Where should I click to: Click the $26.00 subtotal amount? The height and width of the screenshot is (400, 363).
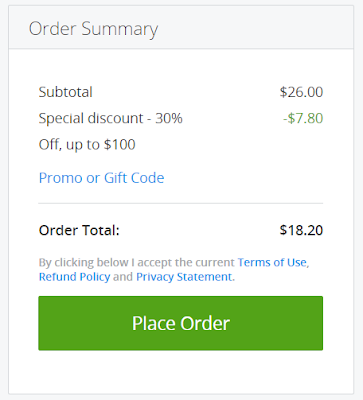(301, 92)
